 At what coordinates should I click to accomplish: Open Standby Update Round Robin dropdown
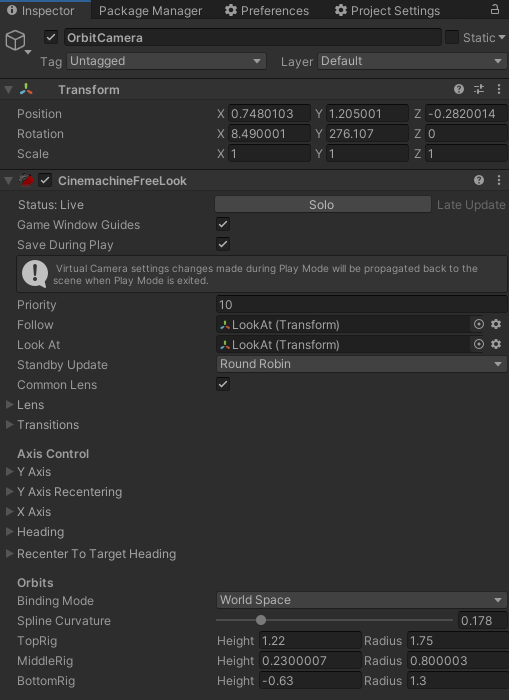tap(362, 364)
